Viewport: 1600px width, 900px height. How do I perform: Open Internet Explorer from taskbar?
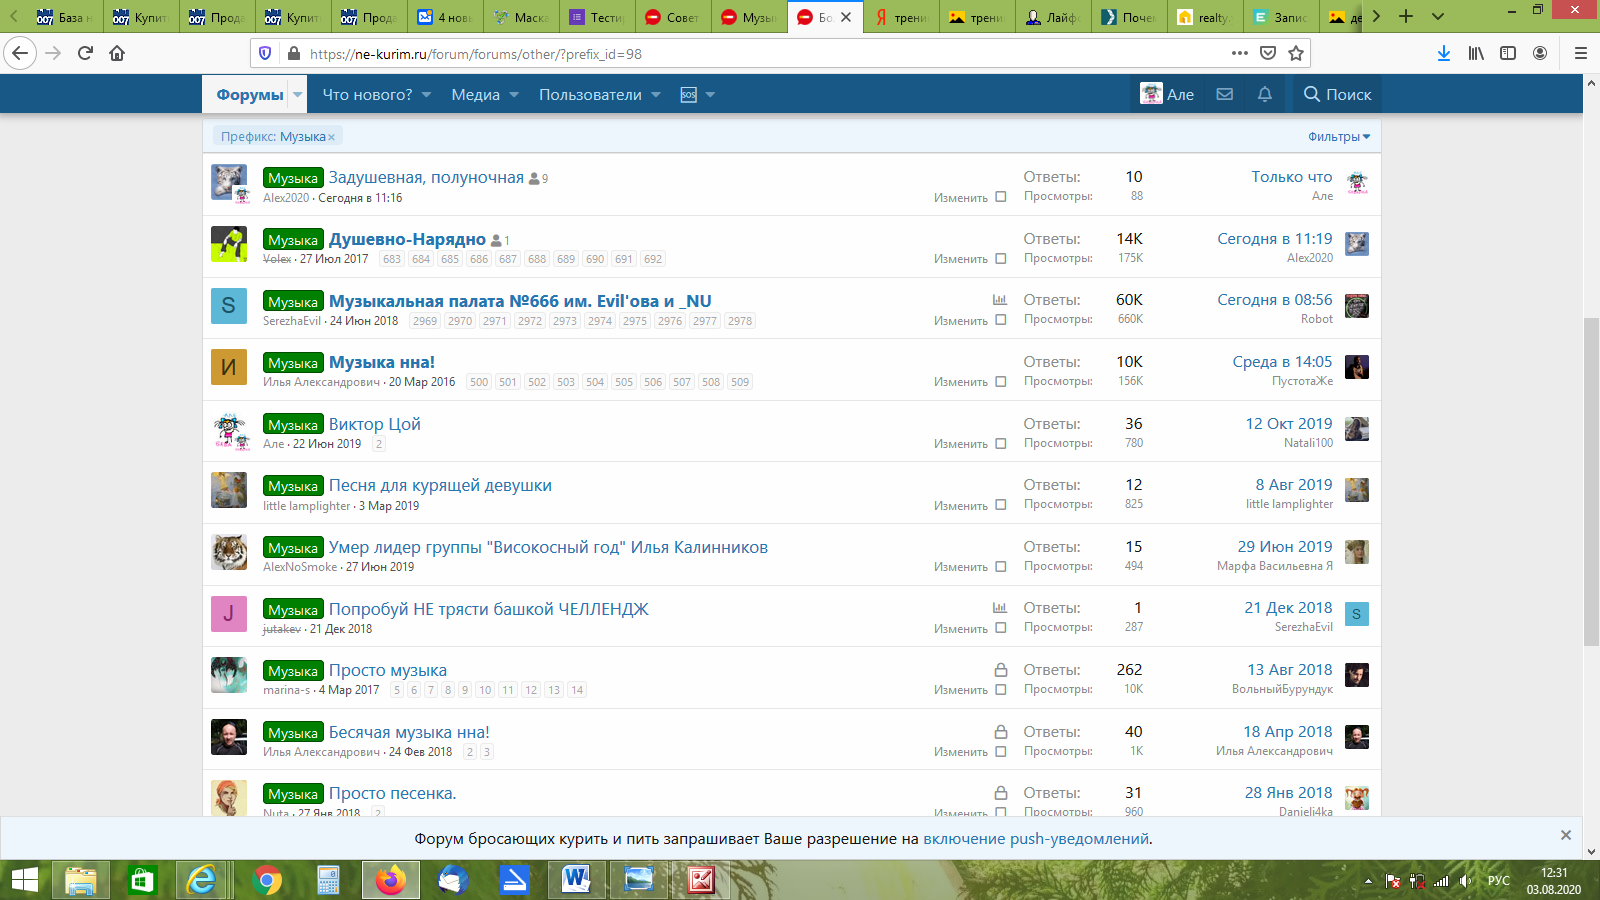pyautogui.click(x=202, y=880)
